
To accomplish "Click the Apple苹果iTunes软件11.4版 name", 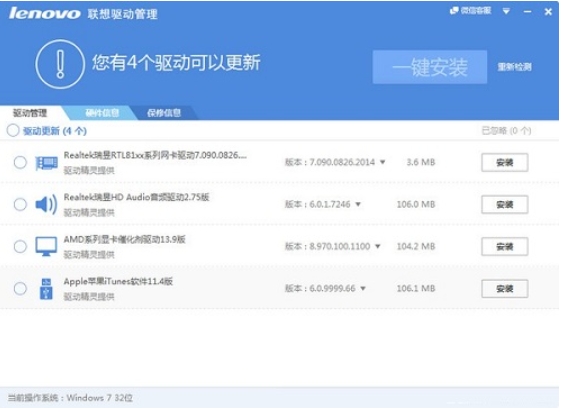I will coord(118,281).
